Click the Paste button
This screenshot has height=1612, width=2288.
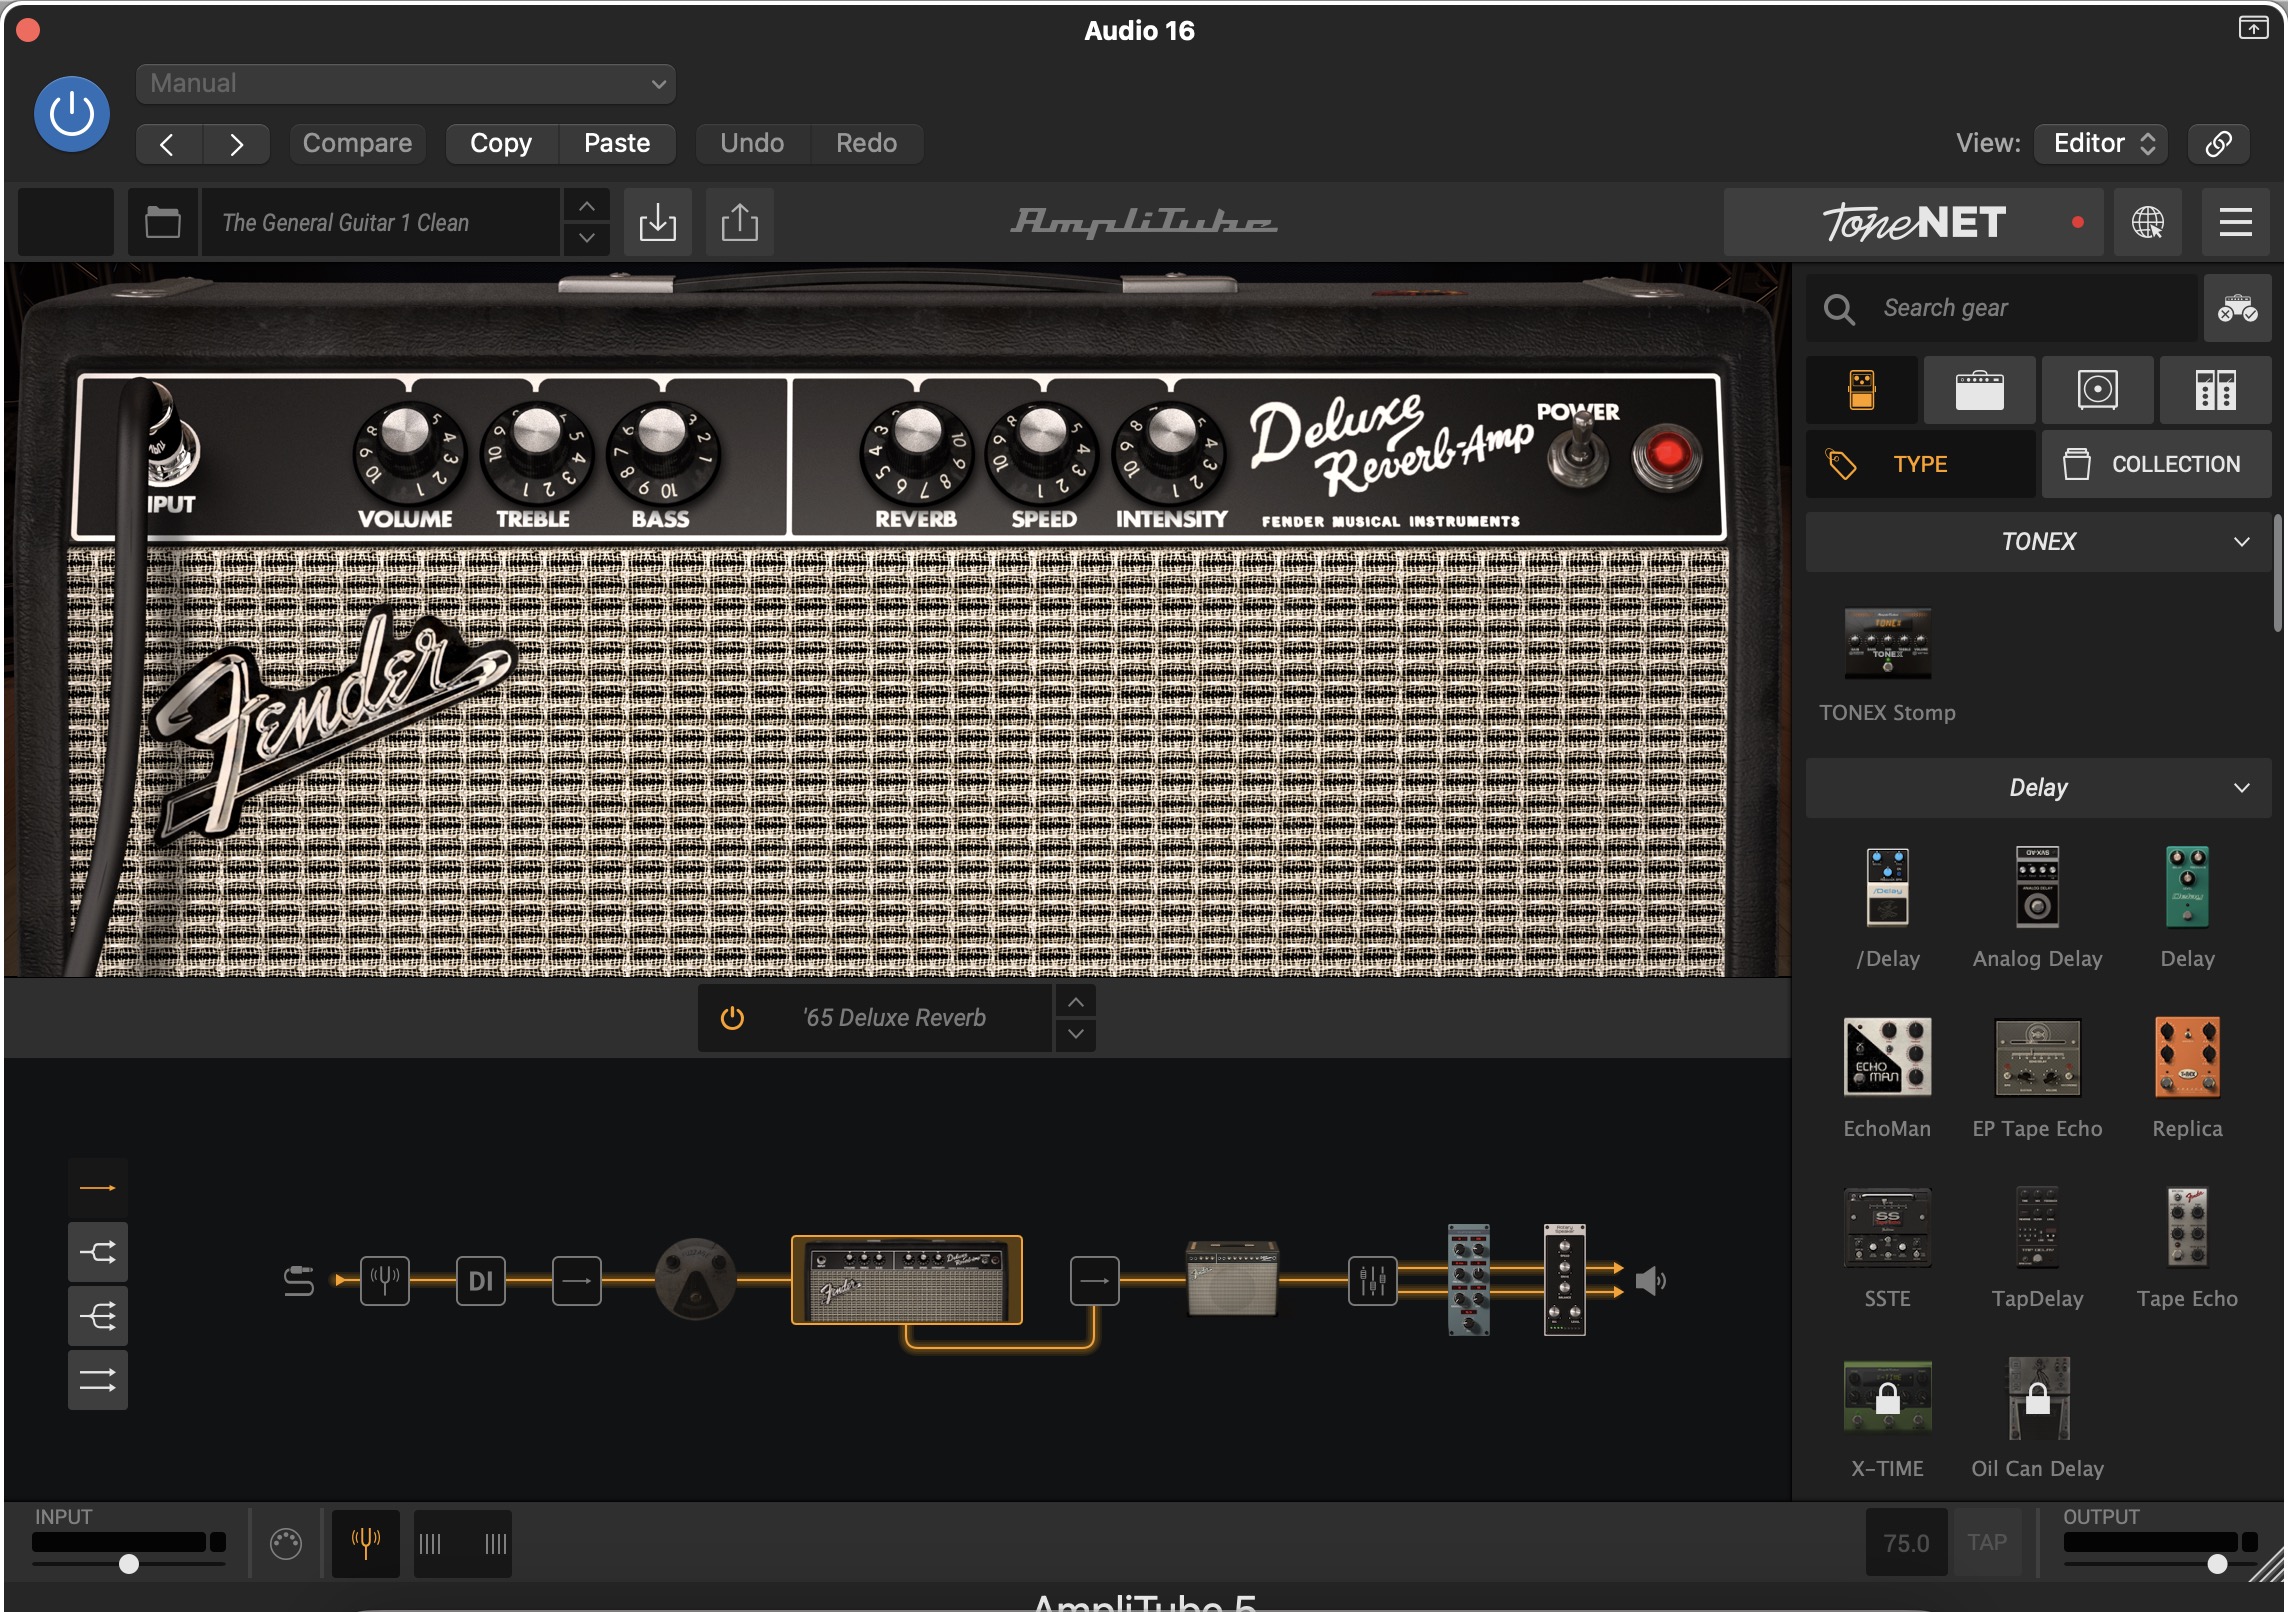617,144
